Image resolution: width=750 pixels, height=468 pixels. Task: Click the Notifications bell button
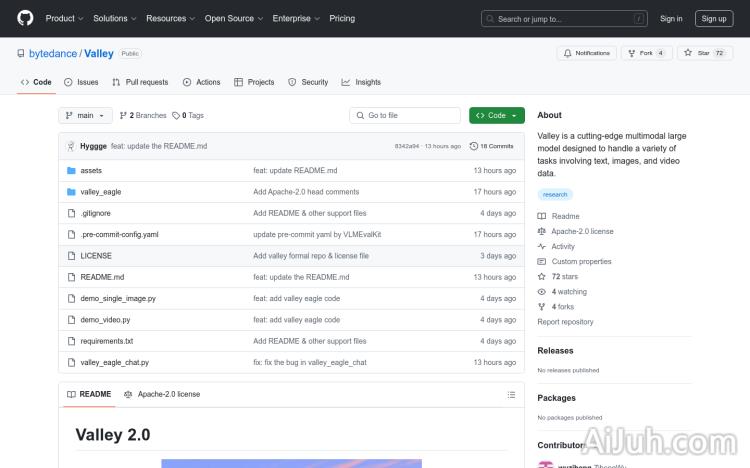586,53
